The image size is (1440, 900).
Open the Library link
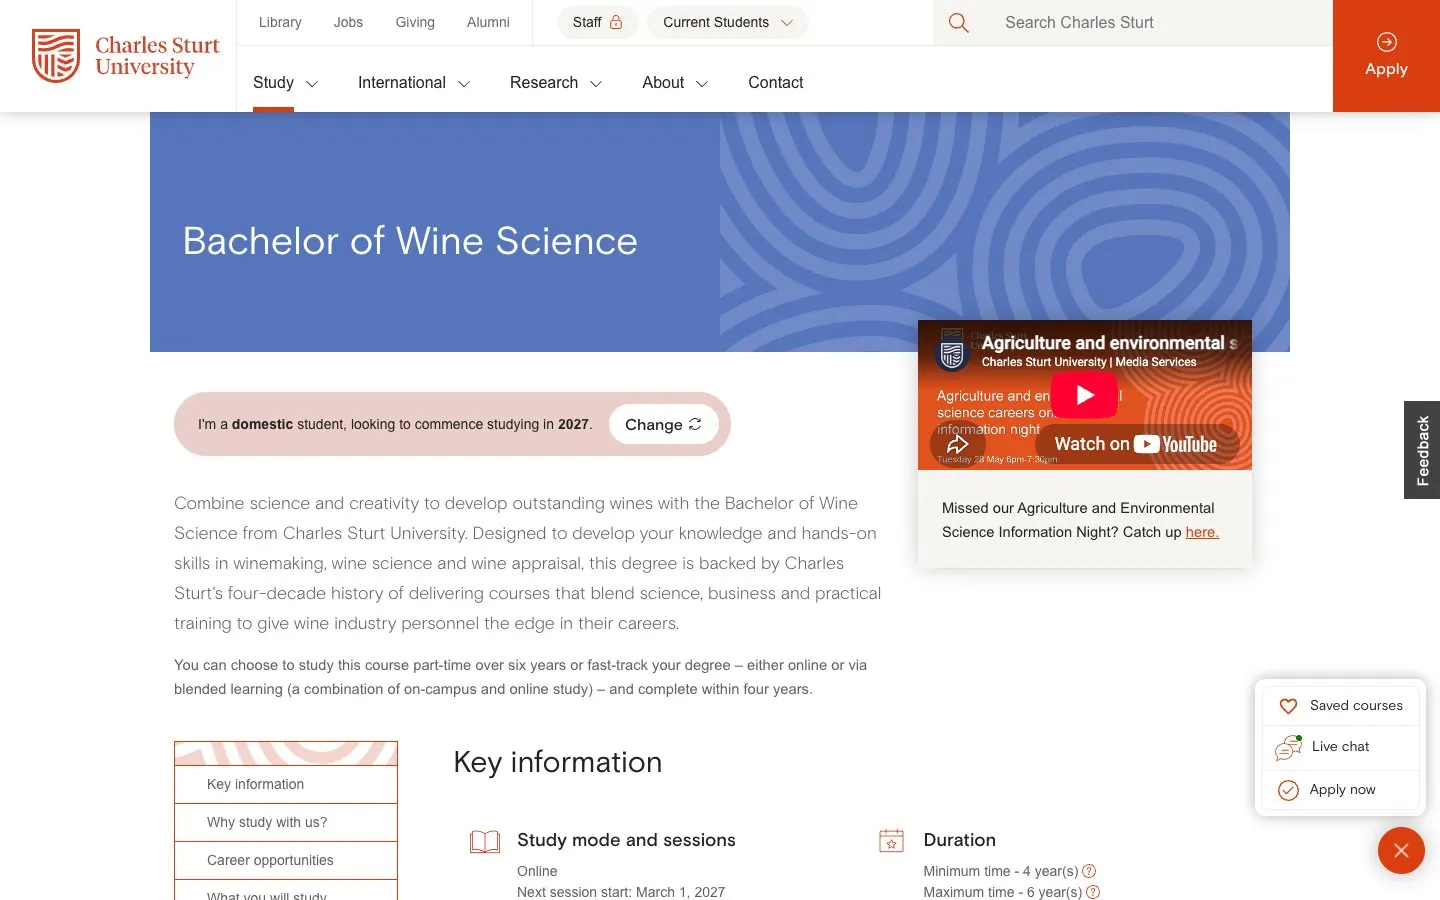(280, 22)
